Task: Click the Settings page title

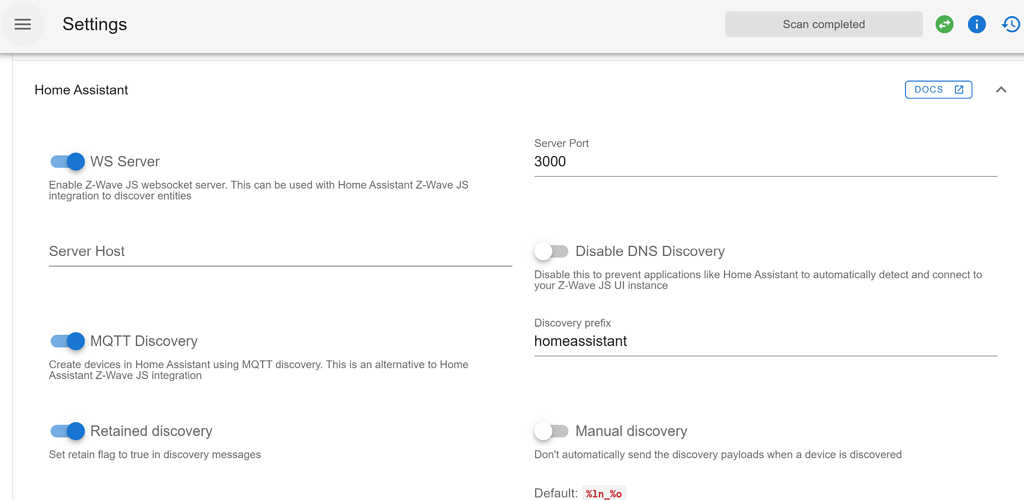Action: coord(95,24)
